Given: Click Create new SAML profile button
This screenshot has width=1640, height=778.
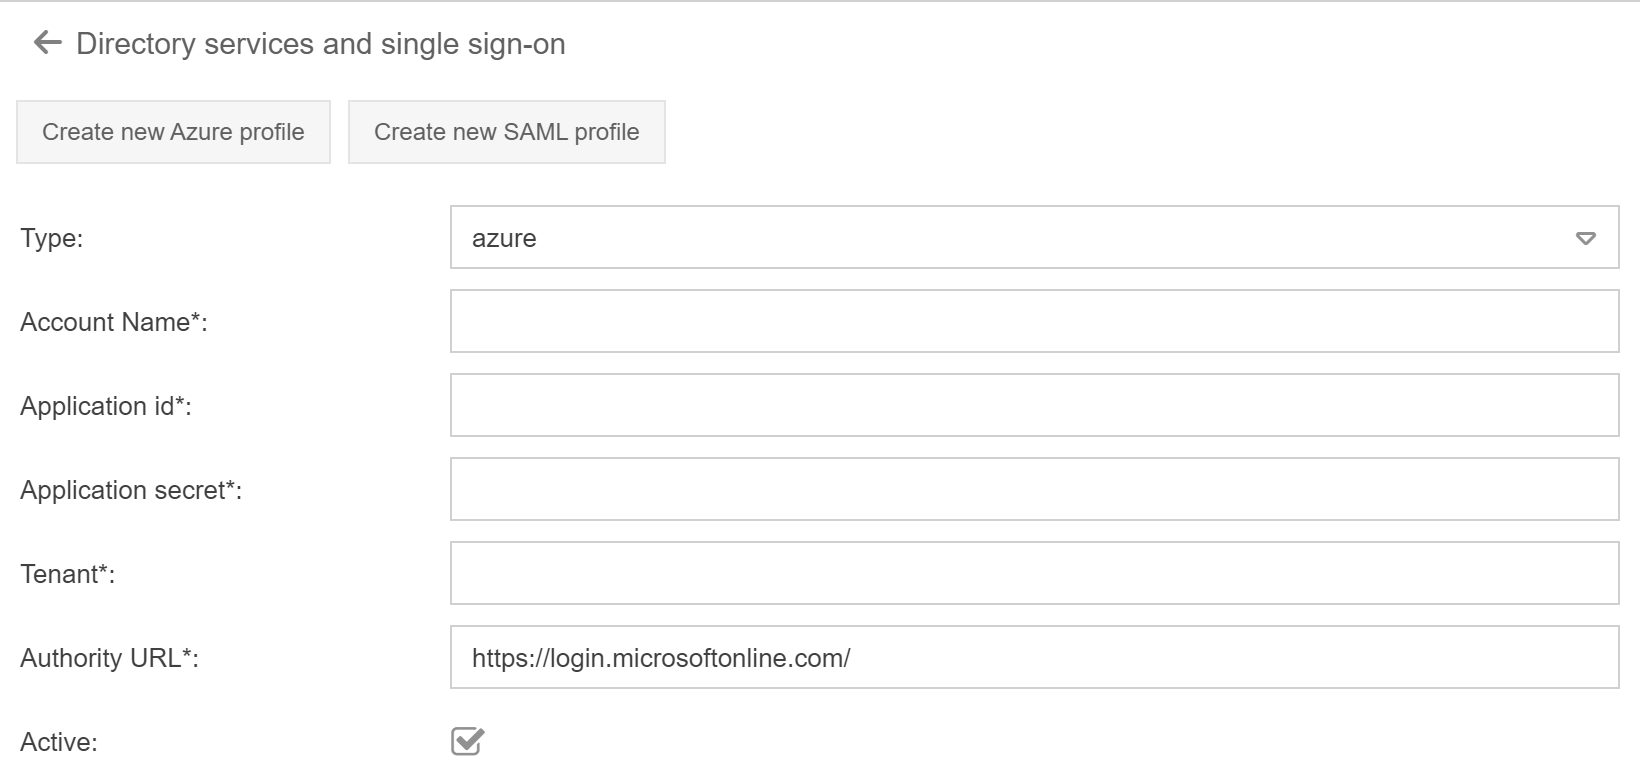Looking at the screenshot, I should pyautogui.click(x=506, y=132).
